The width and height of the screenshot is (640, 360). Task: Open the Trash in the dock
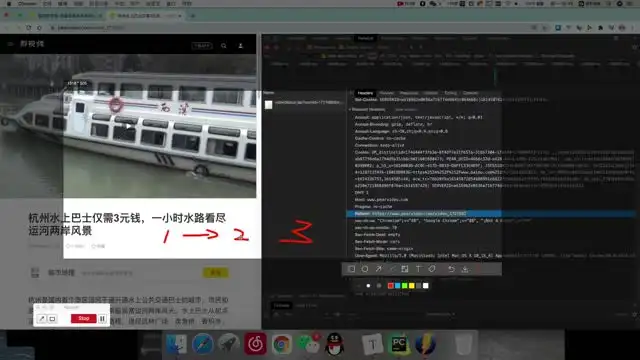(x=464, y=344)
